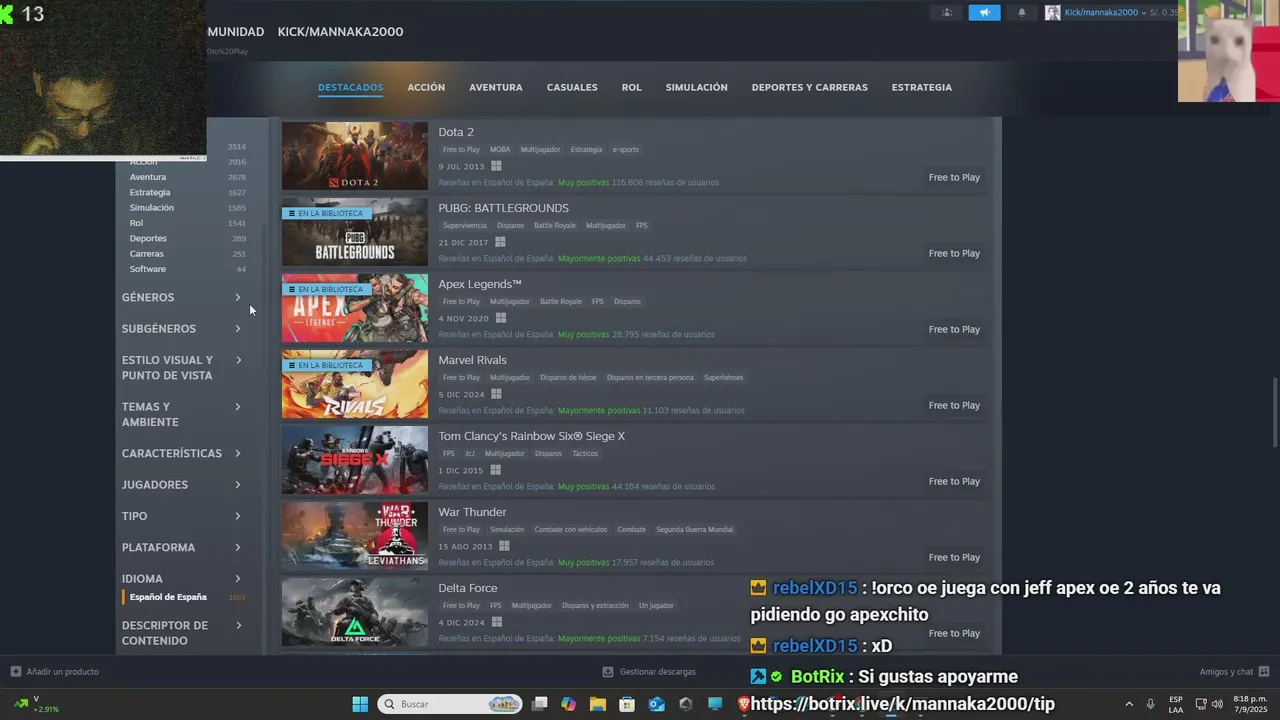Switch to the AVENTURA tab
The width and height of the screenshot is (1280, 720).
pos(496,87)
